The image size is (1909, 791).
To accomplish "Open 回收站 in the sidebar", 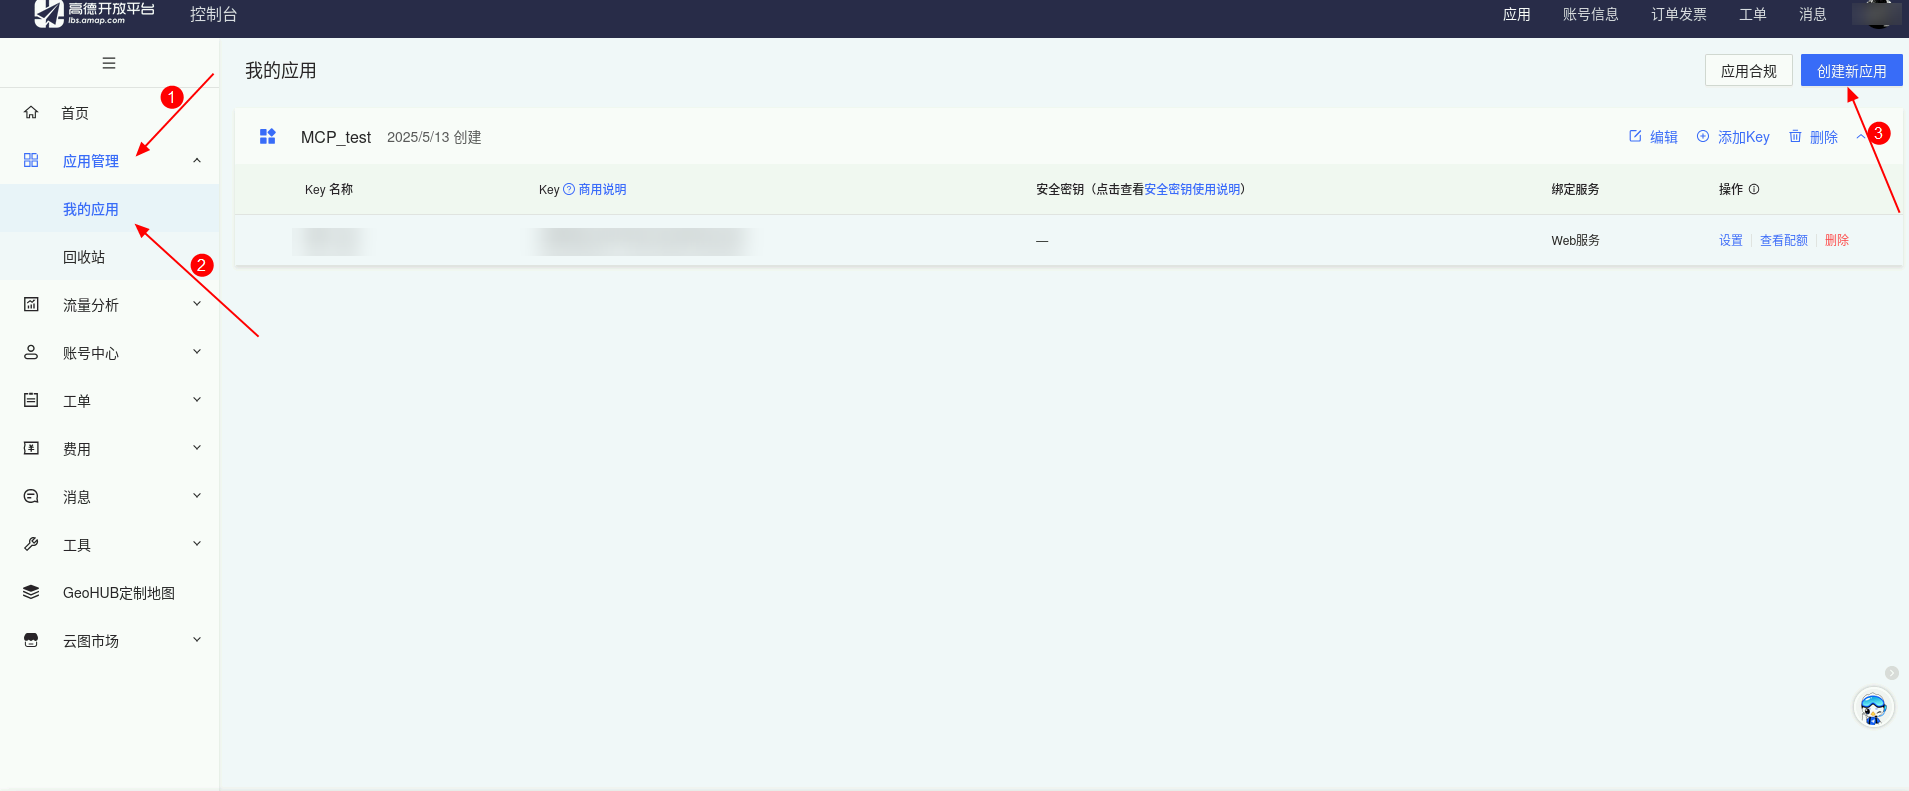I will 84,257.
